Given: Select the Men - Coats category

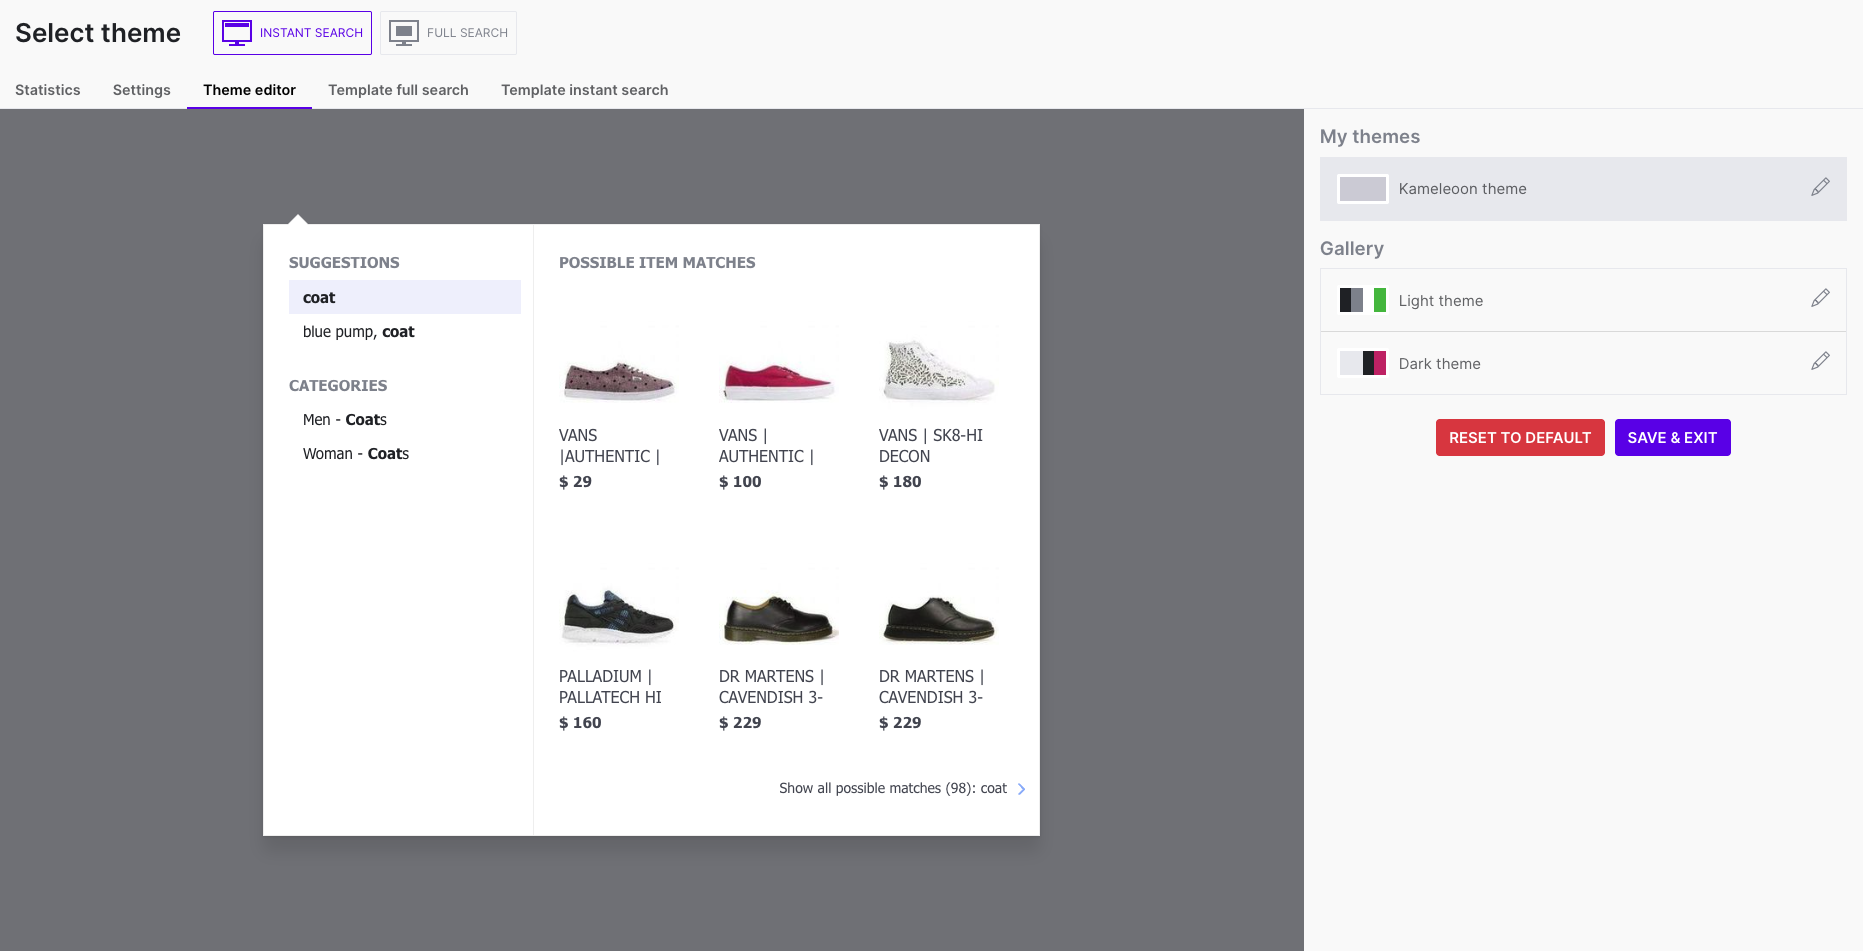Looking at the screenshot, I should click(345, 420).
